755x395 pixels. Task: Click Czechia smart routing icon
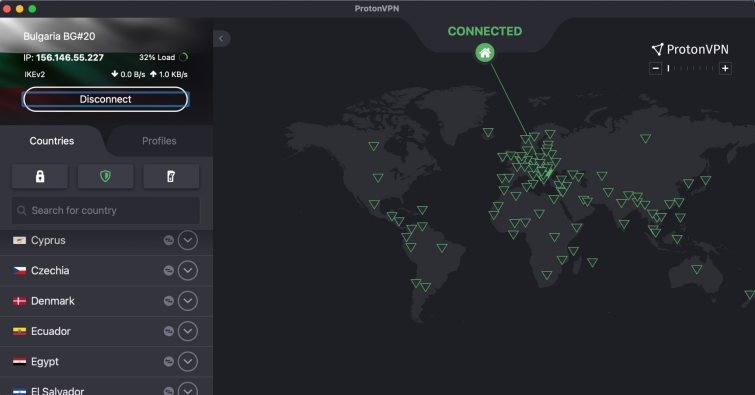tap(169, 270)
